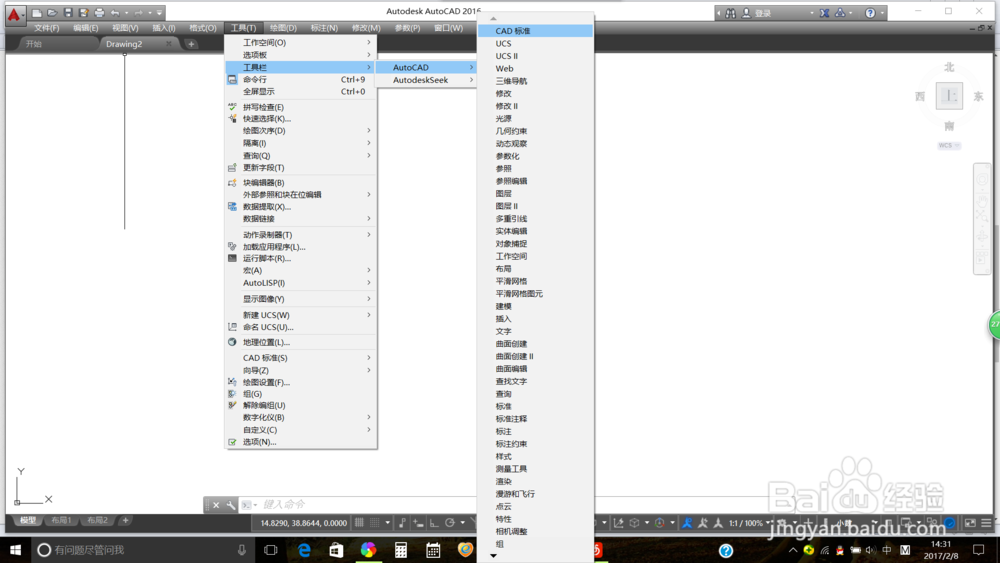
Task: Select the 标注 toolbar entry
Action: [x=535, y=432]
